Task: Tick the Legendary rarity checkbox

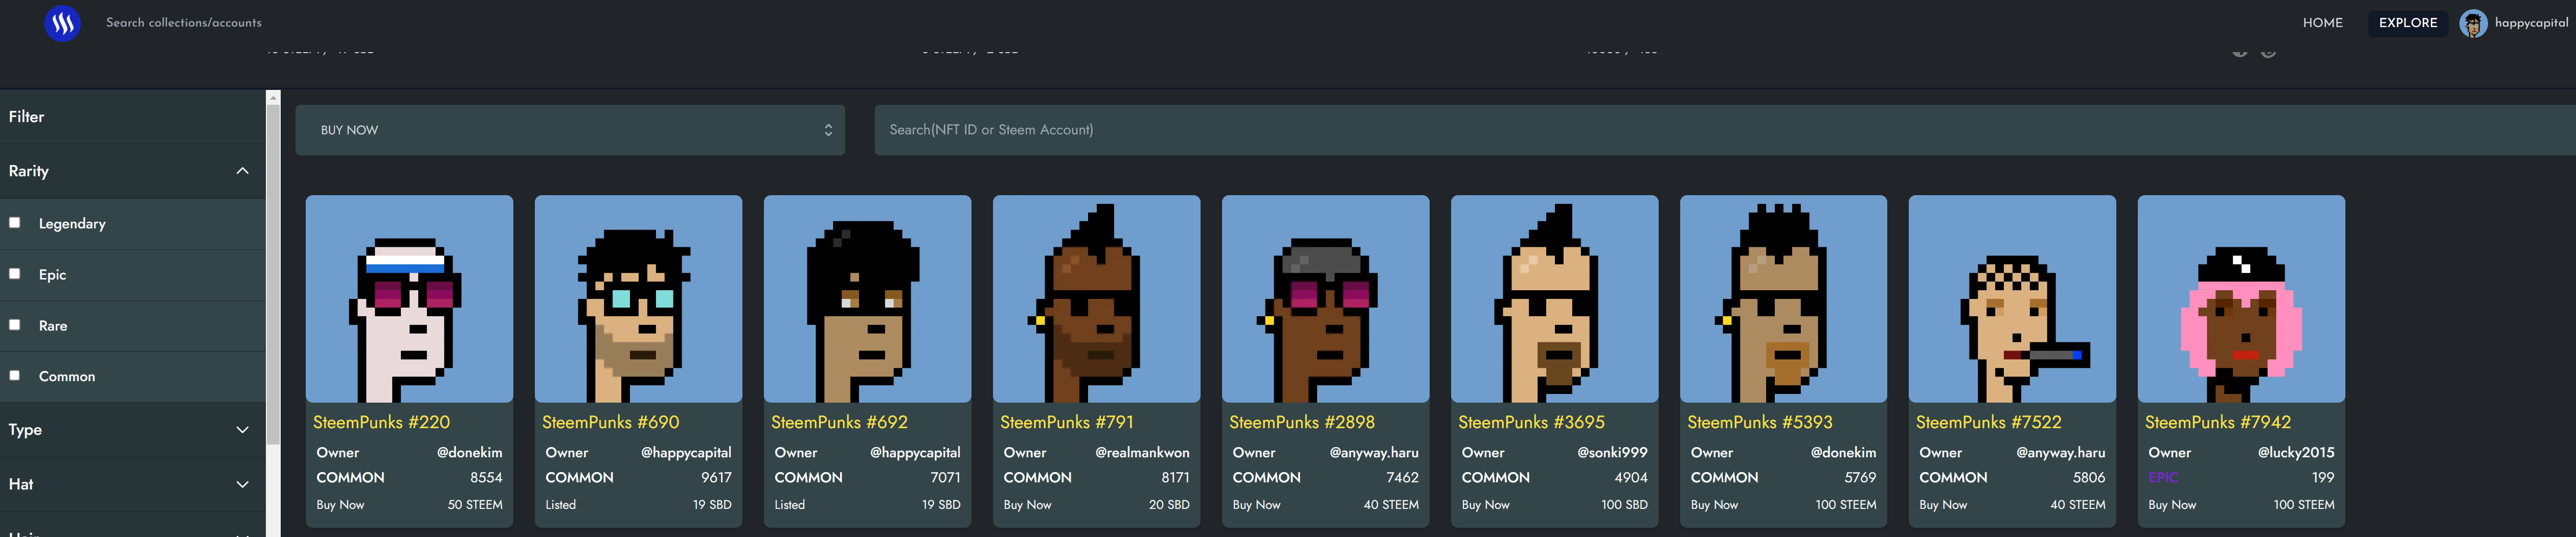Action: tap(15, 222)
